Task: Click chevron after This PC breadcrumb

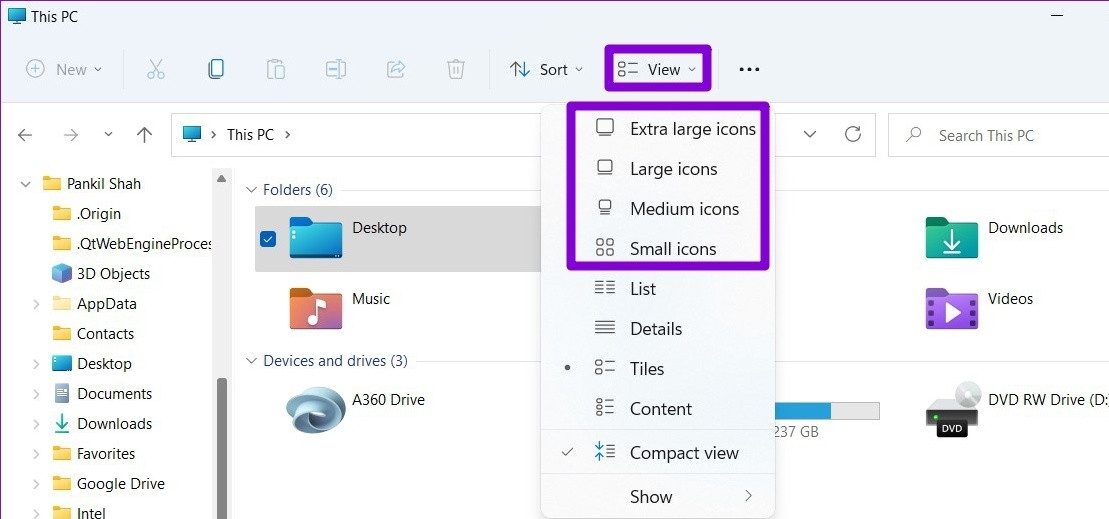Action: (x=287, y=134)
